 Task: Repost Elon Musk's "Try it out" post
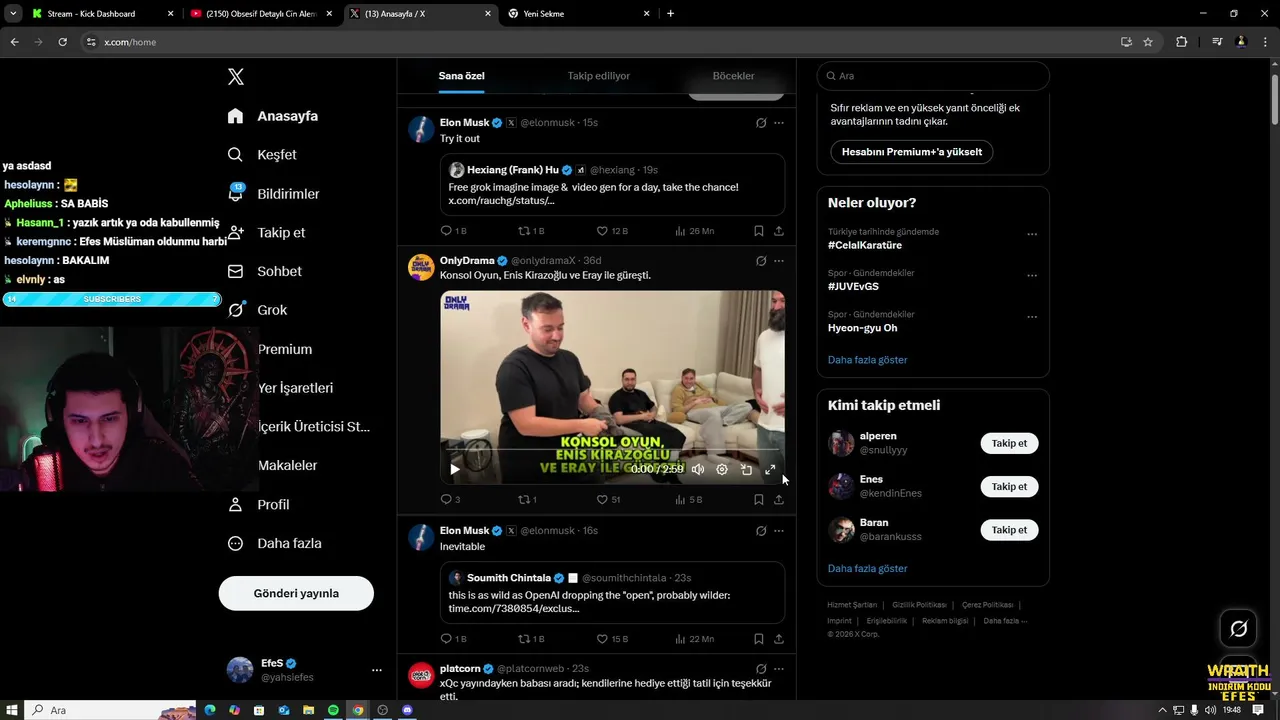click(523, 231)
